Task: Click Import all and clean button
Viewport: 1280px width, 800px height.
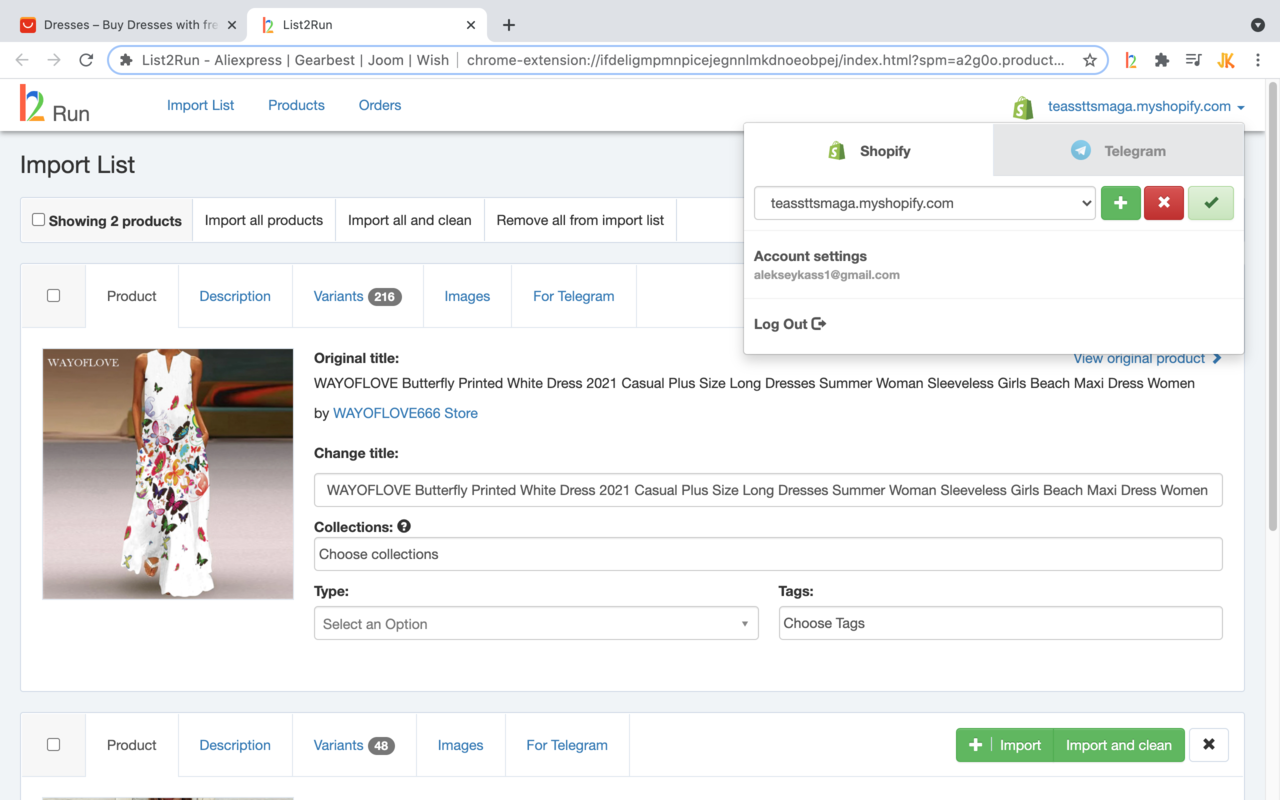Action: (x=410, y=220)
